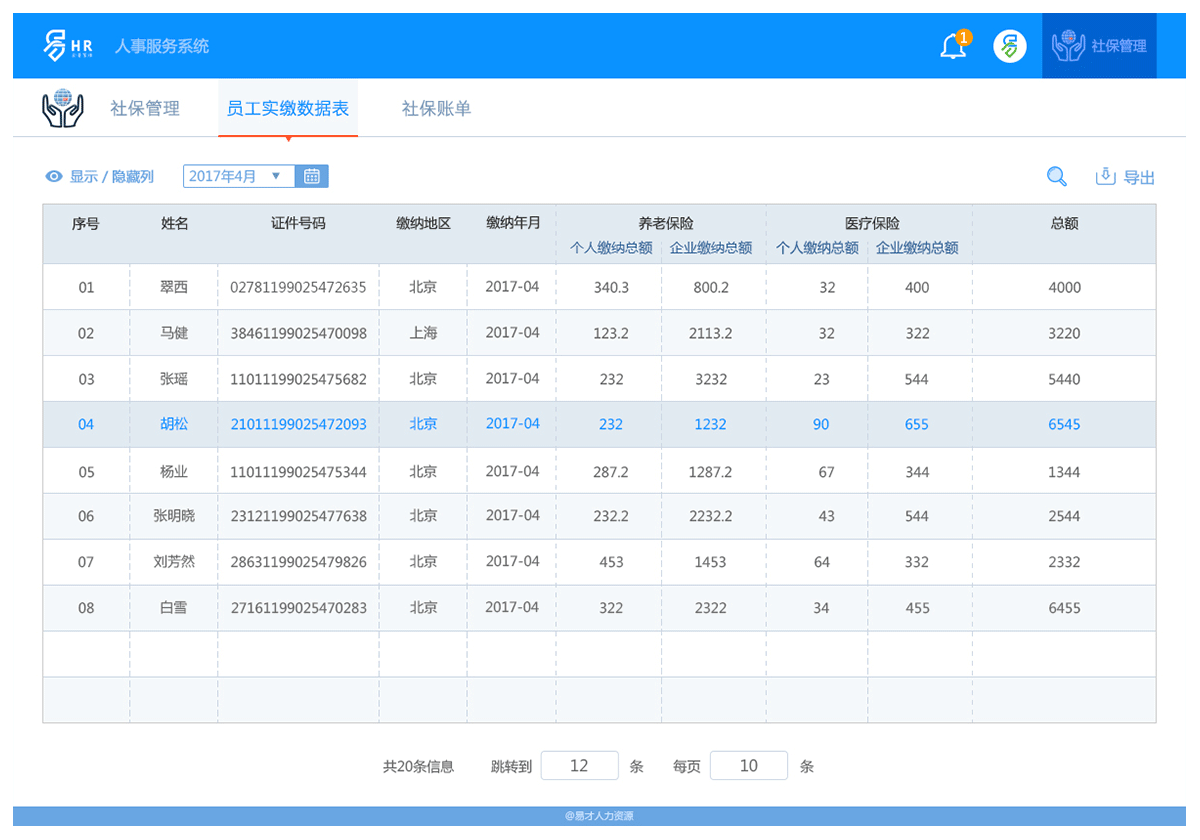Select the employee name 张明晓
Screen dimensions: 1200x840
(174, 516)
